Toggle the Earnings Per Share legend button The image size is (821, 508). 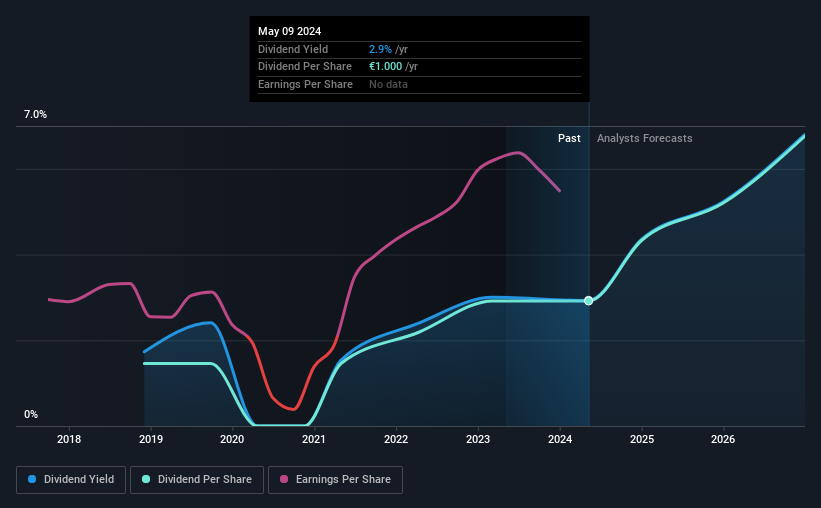[x=335, y=480]
